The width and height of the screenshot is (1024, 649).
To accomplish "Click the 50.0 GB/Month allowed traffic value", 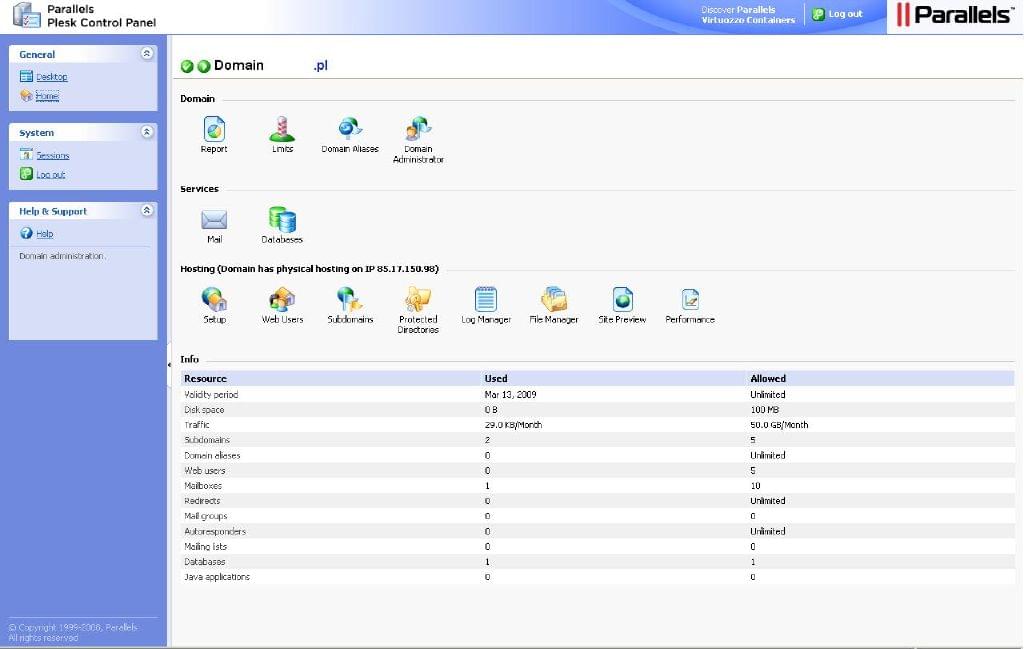I will [x=779, y=425].
